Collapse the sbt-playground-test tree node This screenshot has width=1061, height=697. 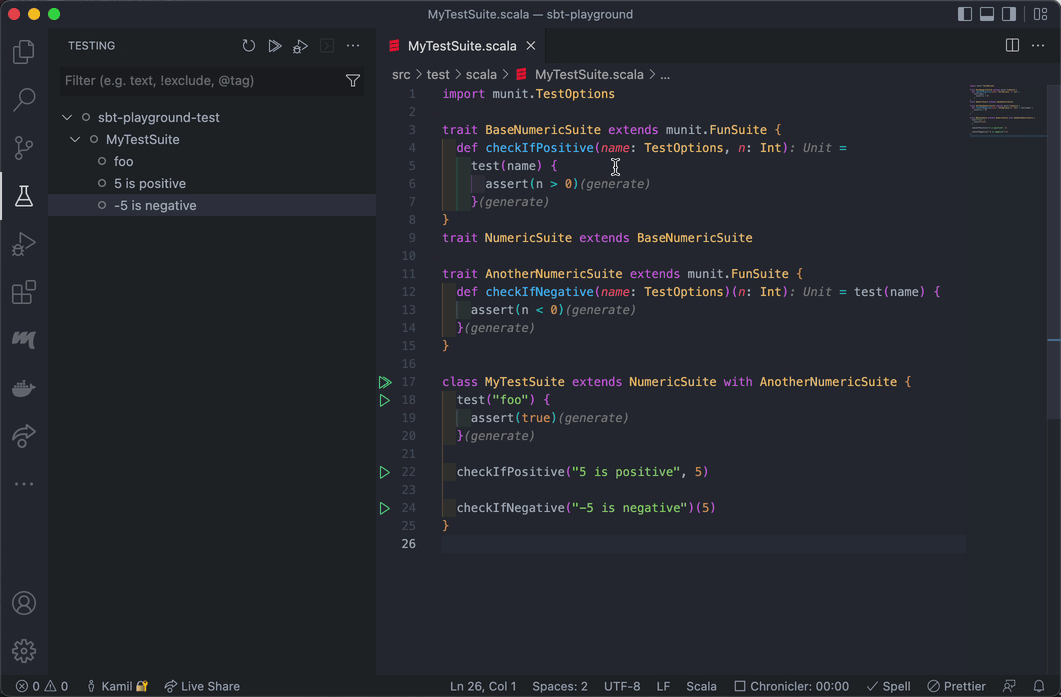point(67,117)
